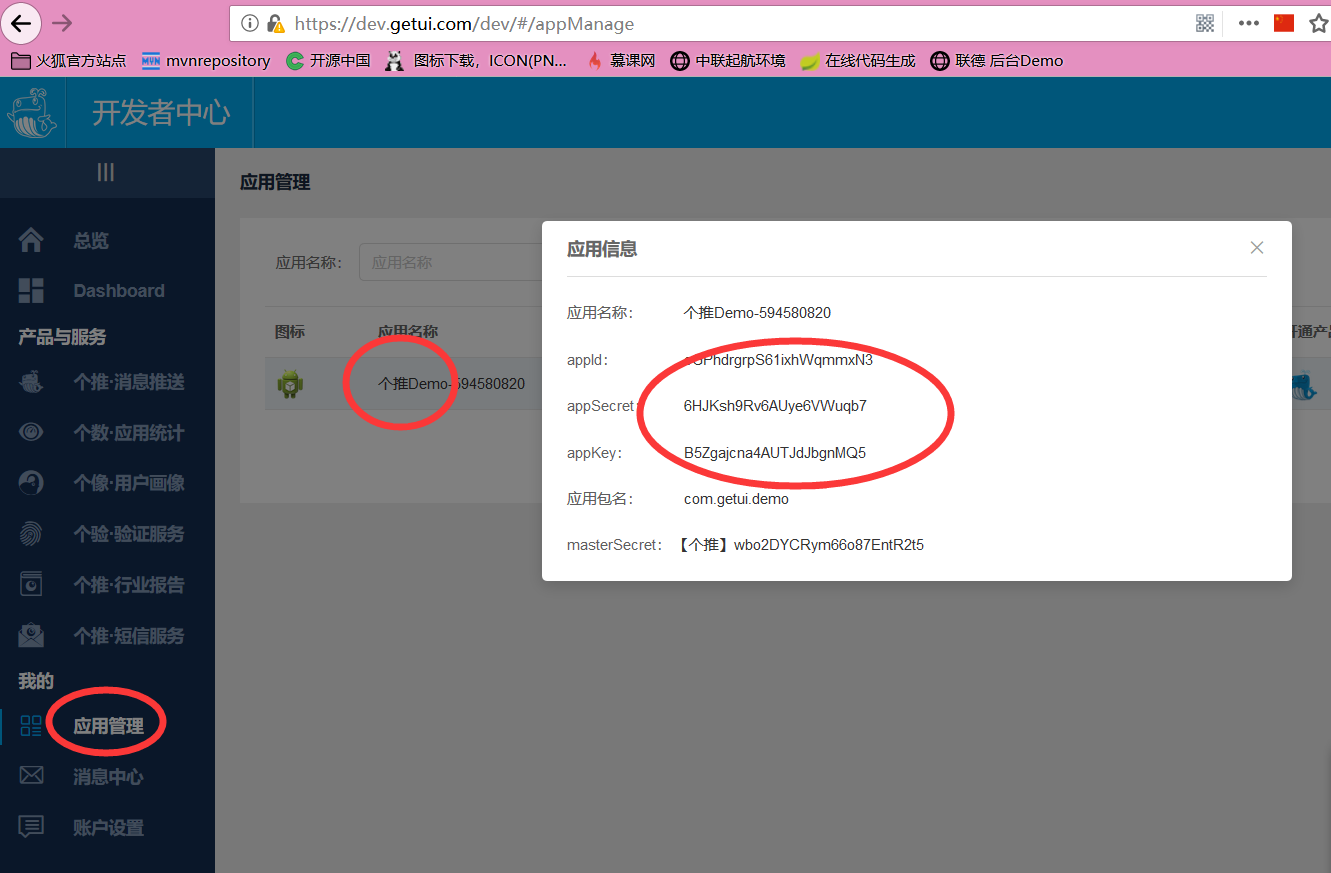Viewport: 1331px width, 873px height.
Task: Click the mail icon for 消息中心
Action: click(x=31, y=776)
